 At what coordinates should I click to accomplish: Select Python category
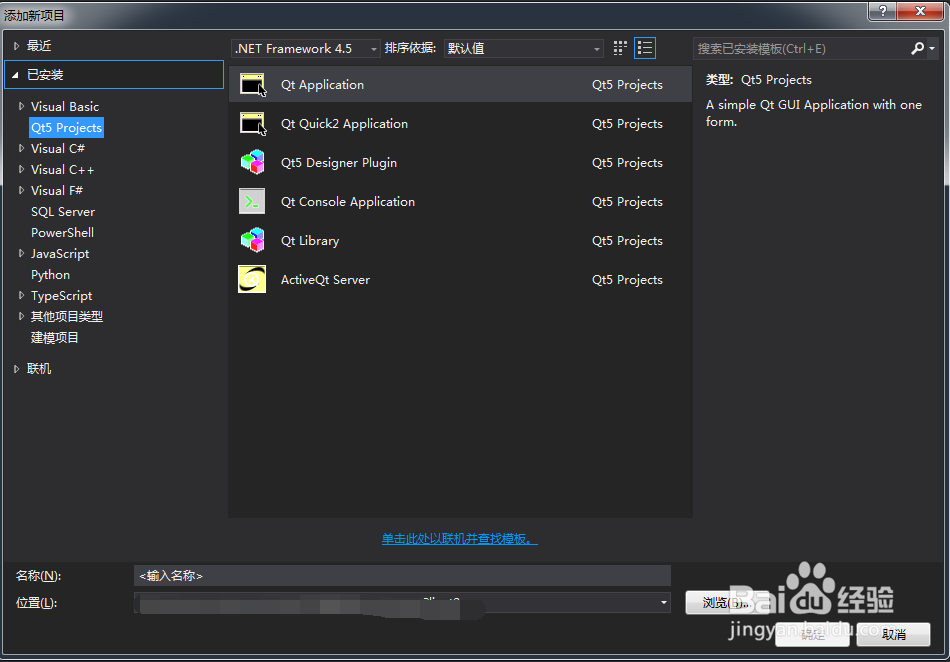[50, 275]
